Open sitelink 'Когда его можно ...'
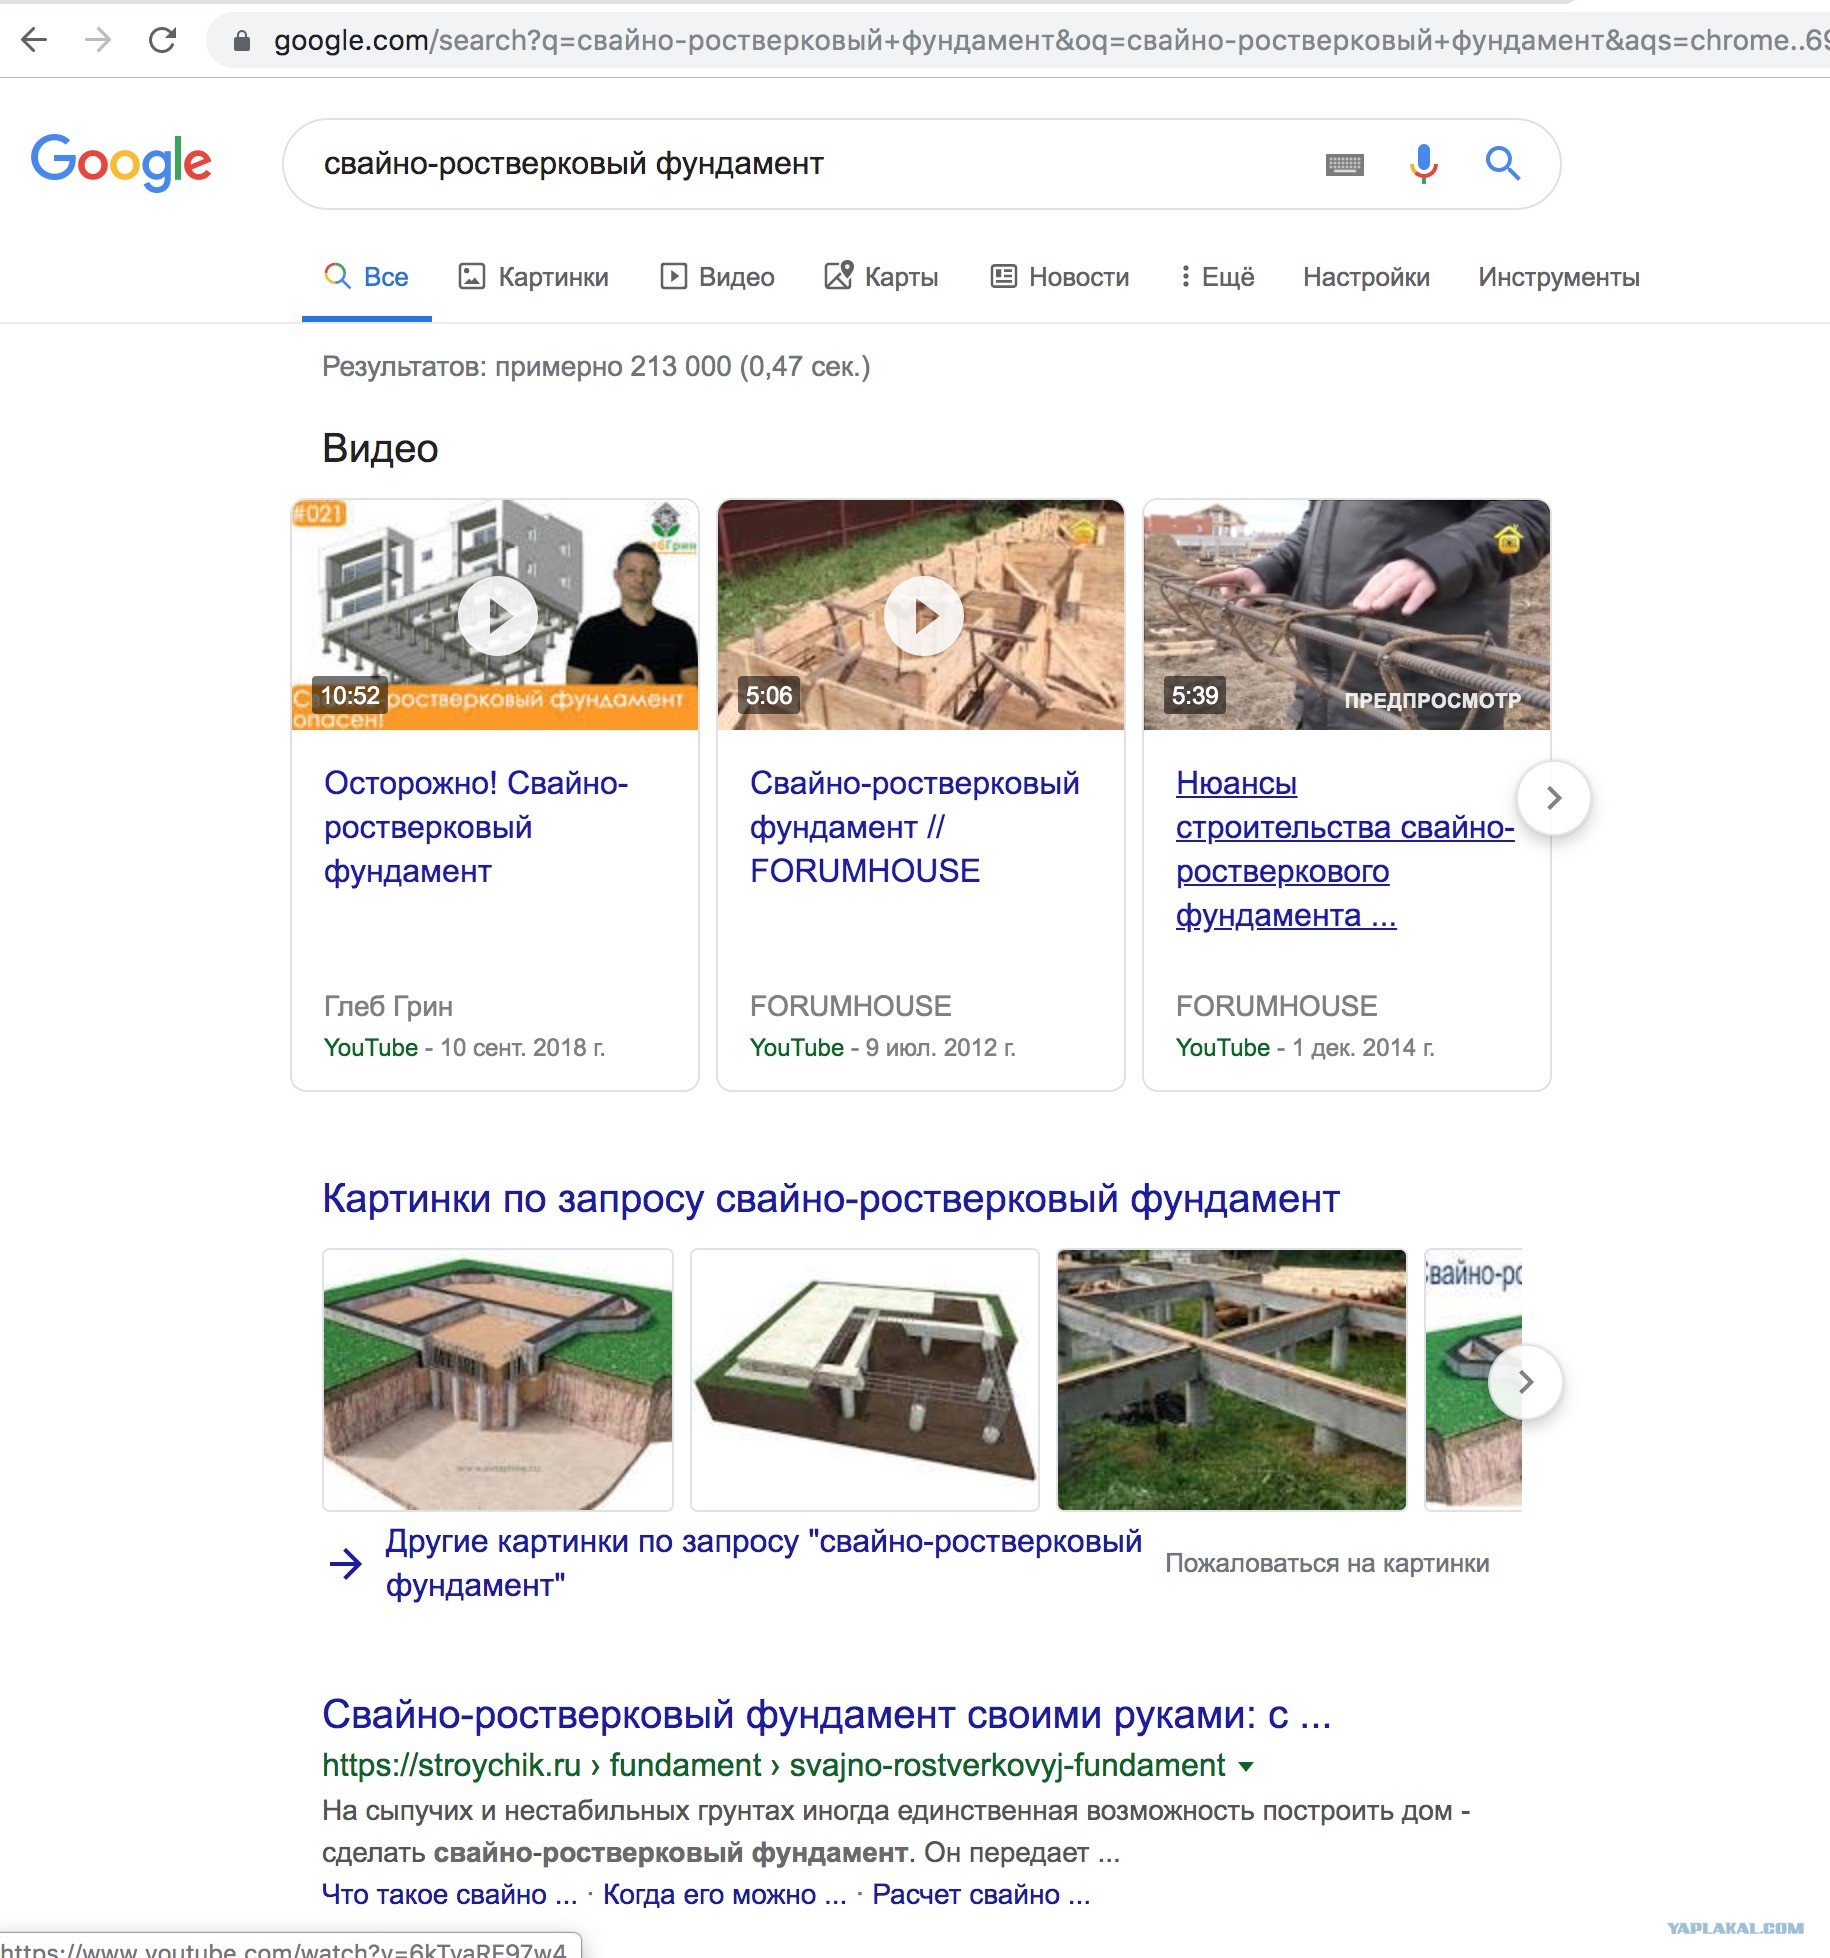Viewport: 1830px width, 1958px height. [725, 1894]
